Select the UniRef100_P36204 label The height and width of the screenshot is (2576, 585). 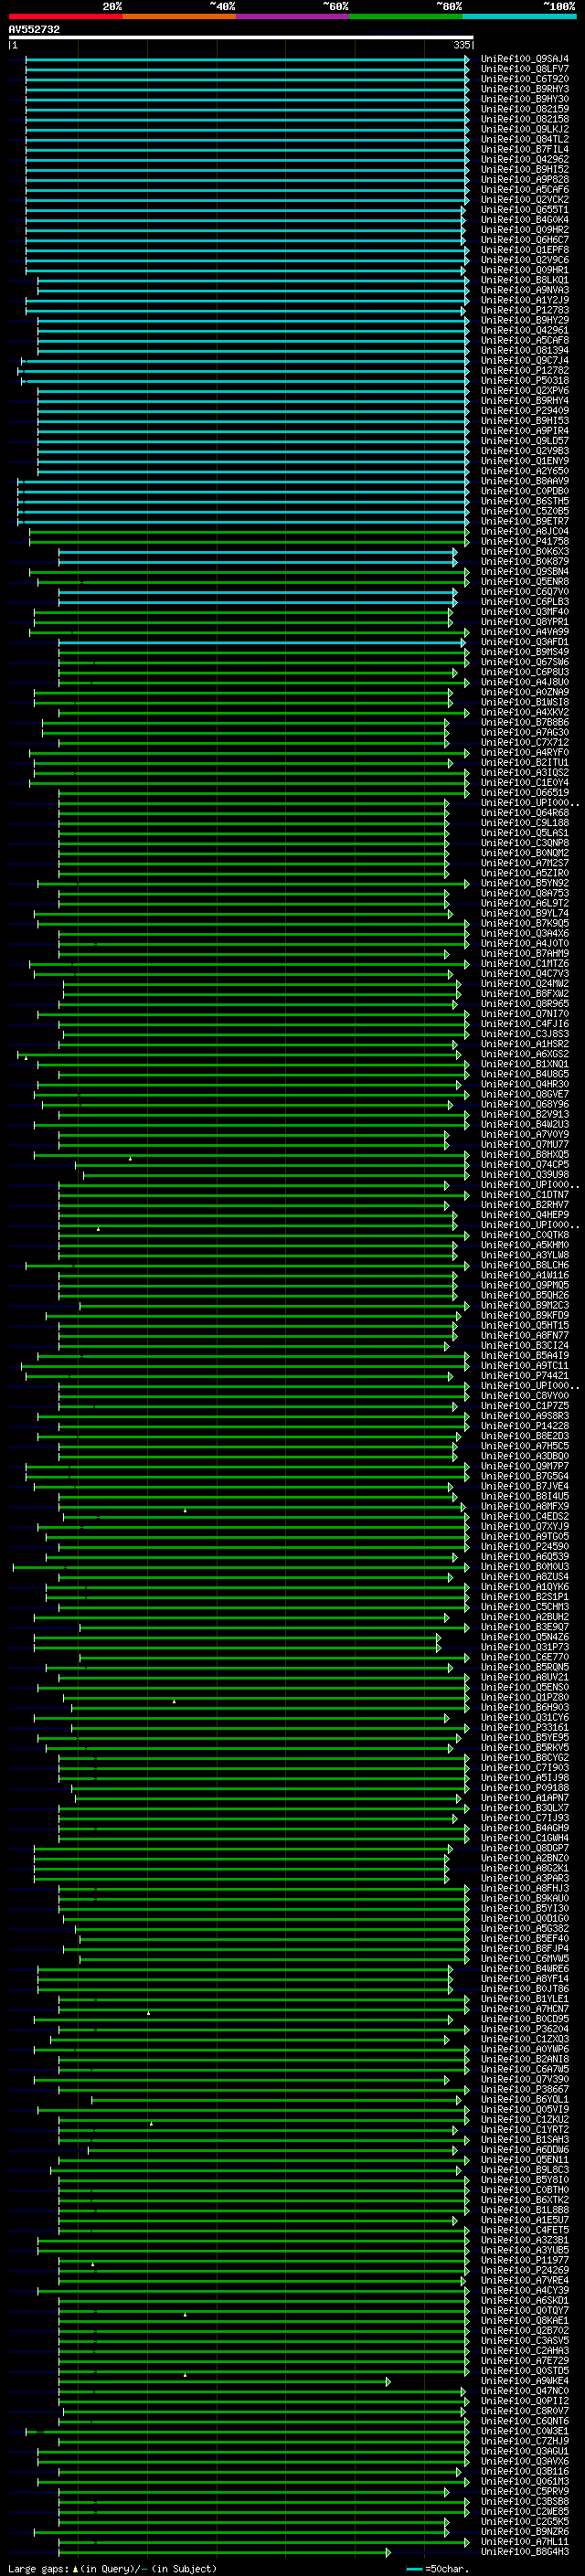click(525, 2029)
